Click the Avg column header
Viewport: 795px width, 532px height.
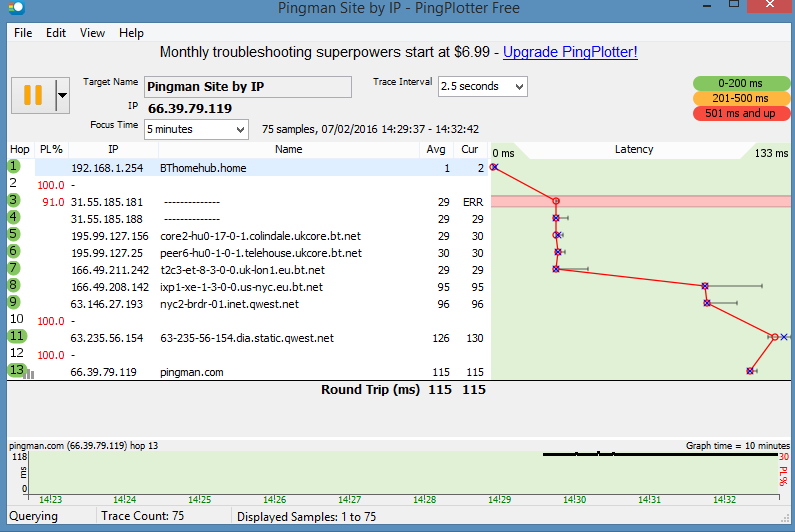point(436,150)
